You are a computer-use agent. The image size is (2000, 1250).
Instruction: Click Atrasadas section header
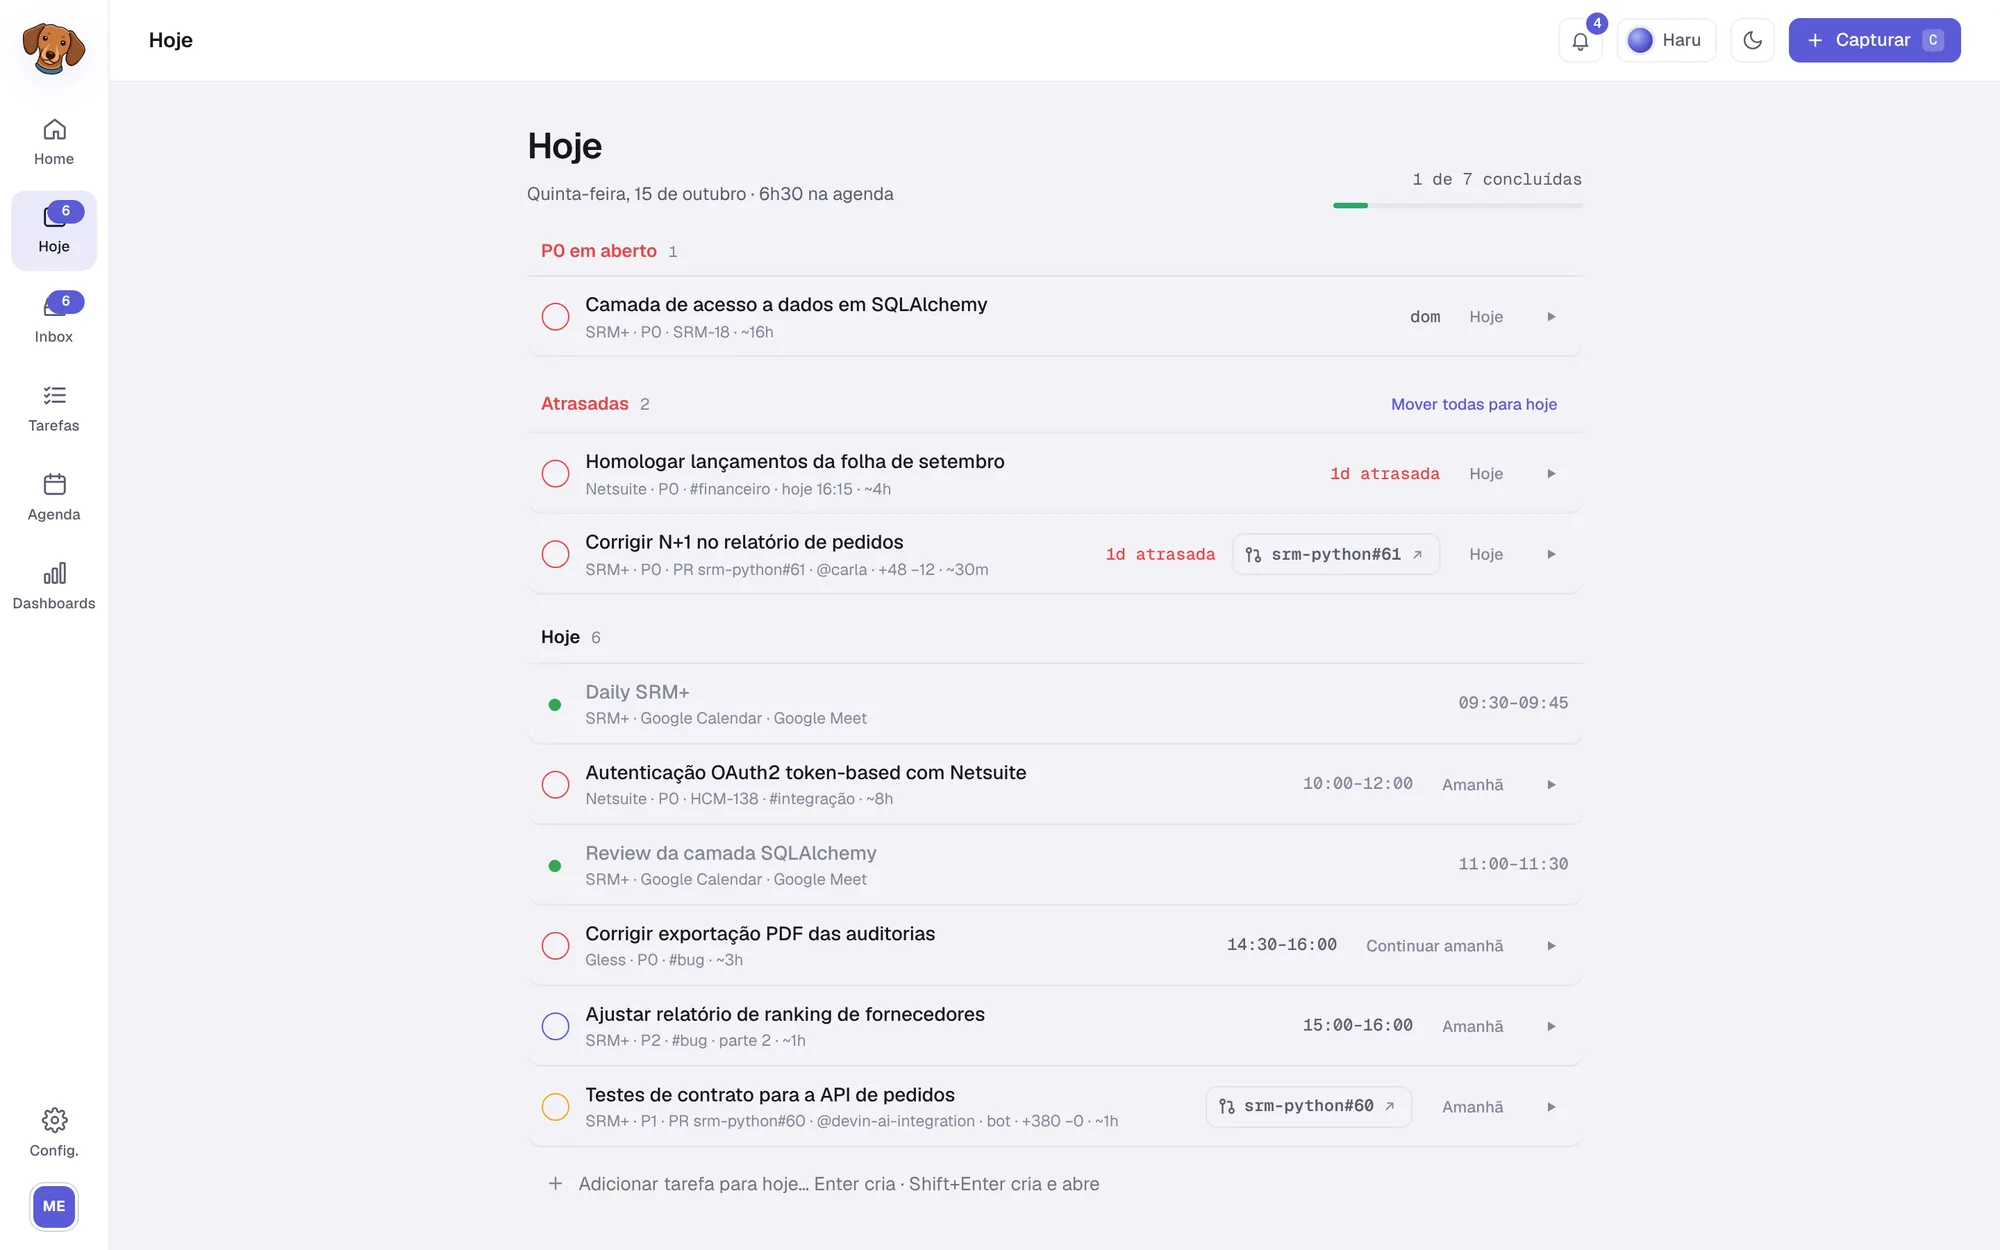coord(585,404)
